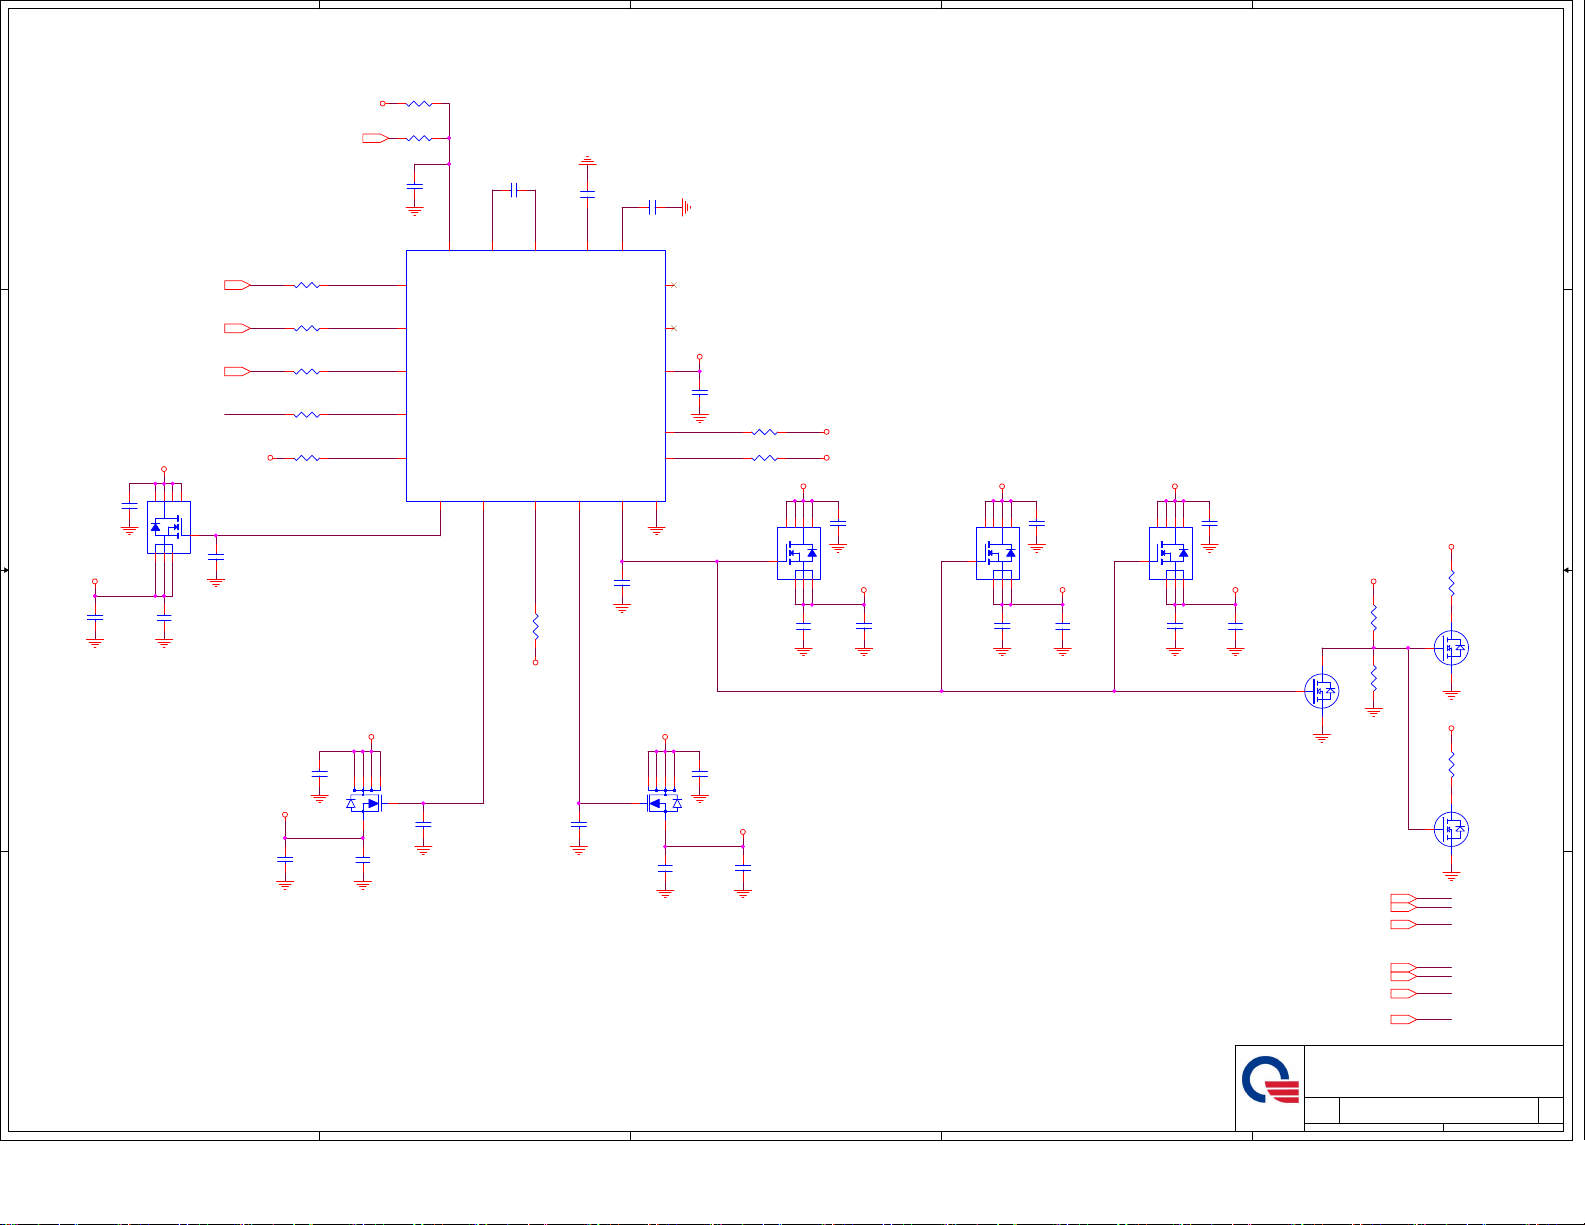Viewport: 1585px width, 1225px height.
Task: Select the upper resistor on IC's right output lines
Action: [764, 432]
